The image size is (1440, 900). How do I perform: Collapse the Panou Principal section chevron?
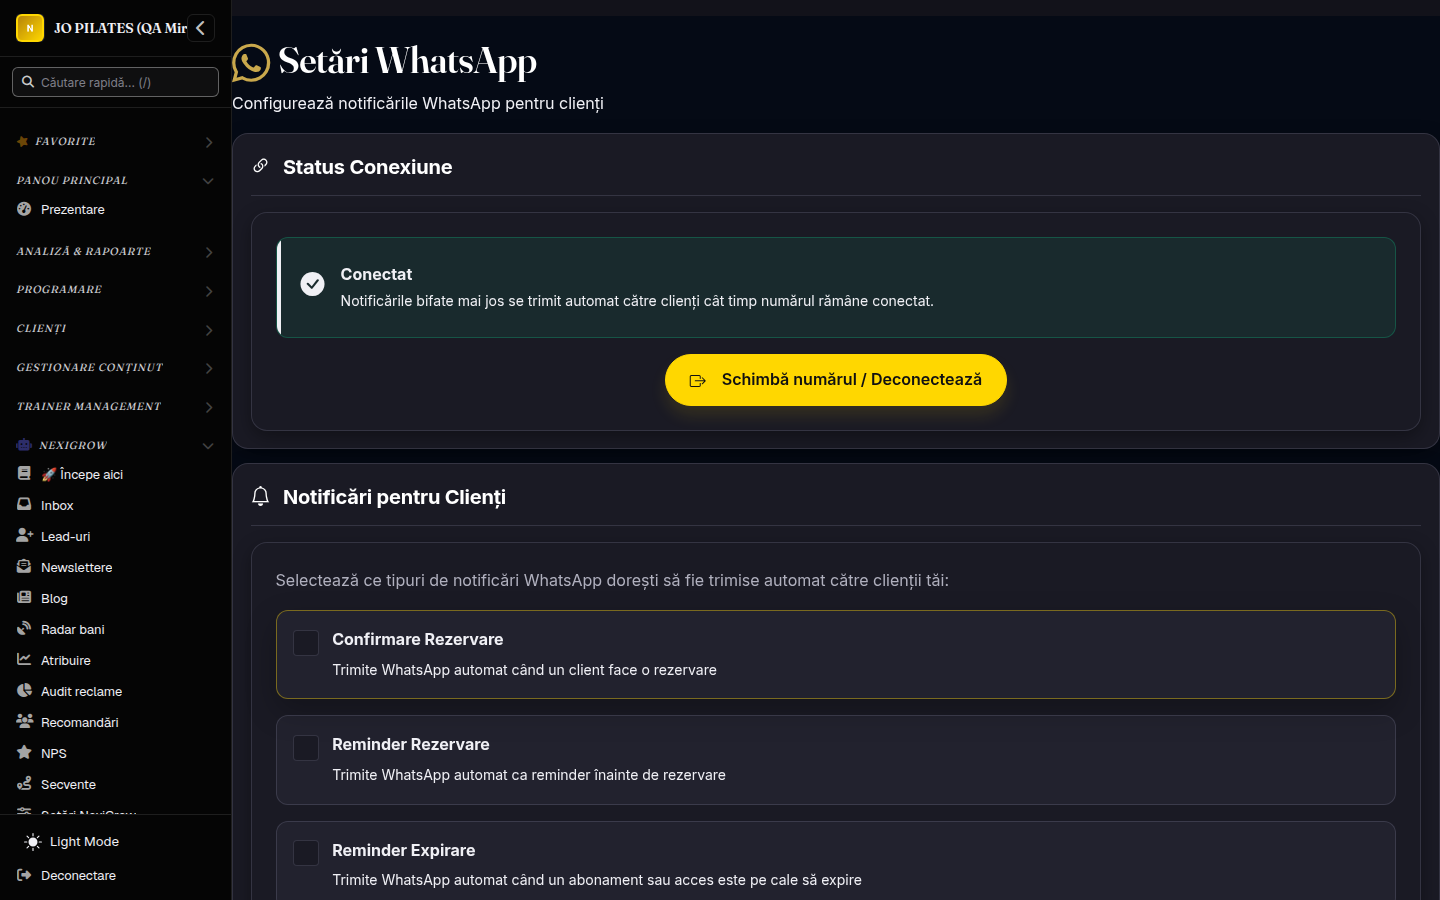point(208,181)
